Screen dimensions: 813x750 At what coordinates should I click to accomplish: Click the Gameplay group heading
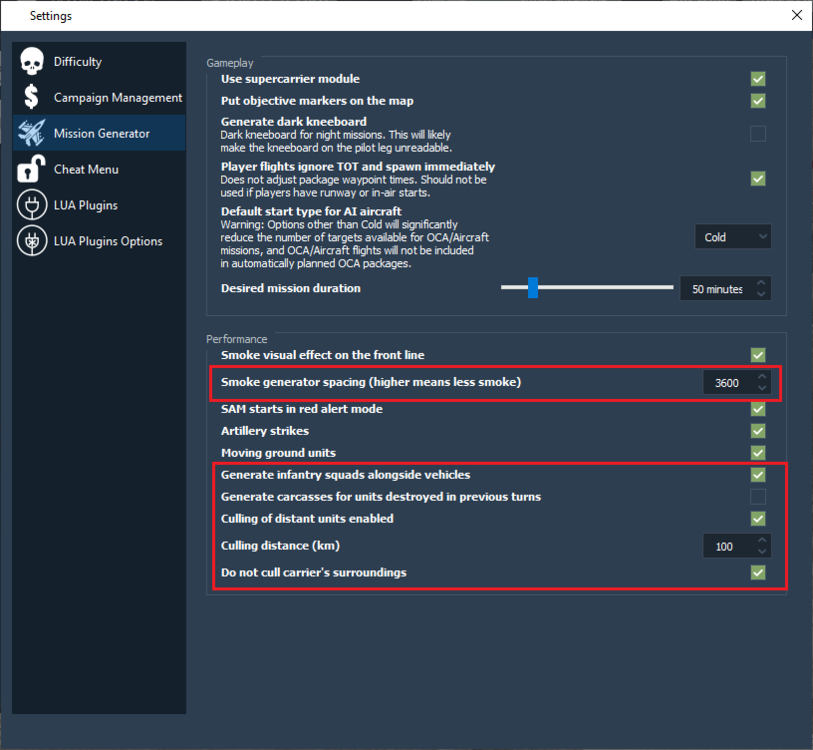click(230, 63)
